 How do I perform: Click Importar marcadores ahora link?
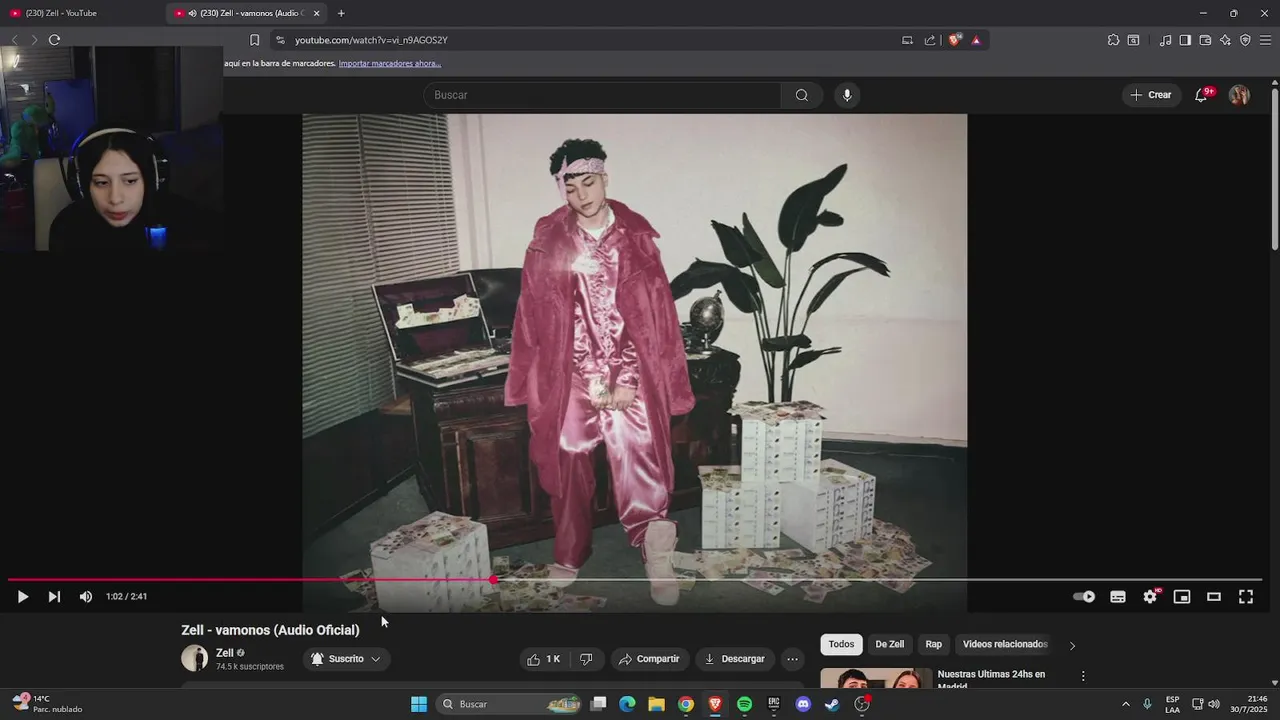click(390, 63)
